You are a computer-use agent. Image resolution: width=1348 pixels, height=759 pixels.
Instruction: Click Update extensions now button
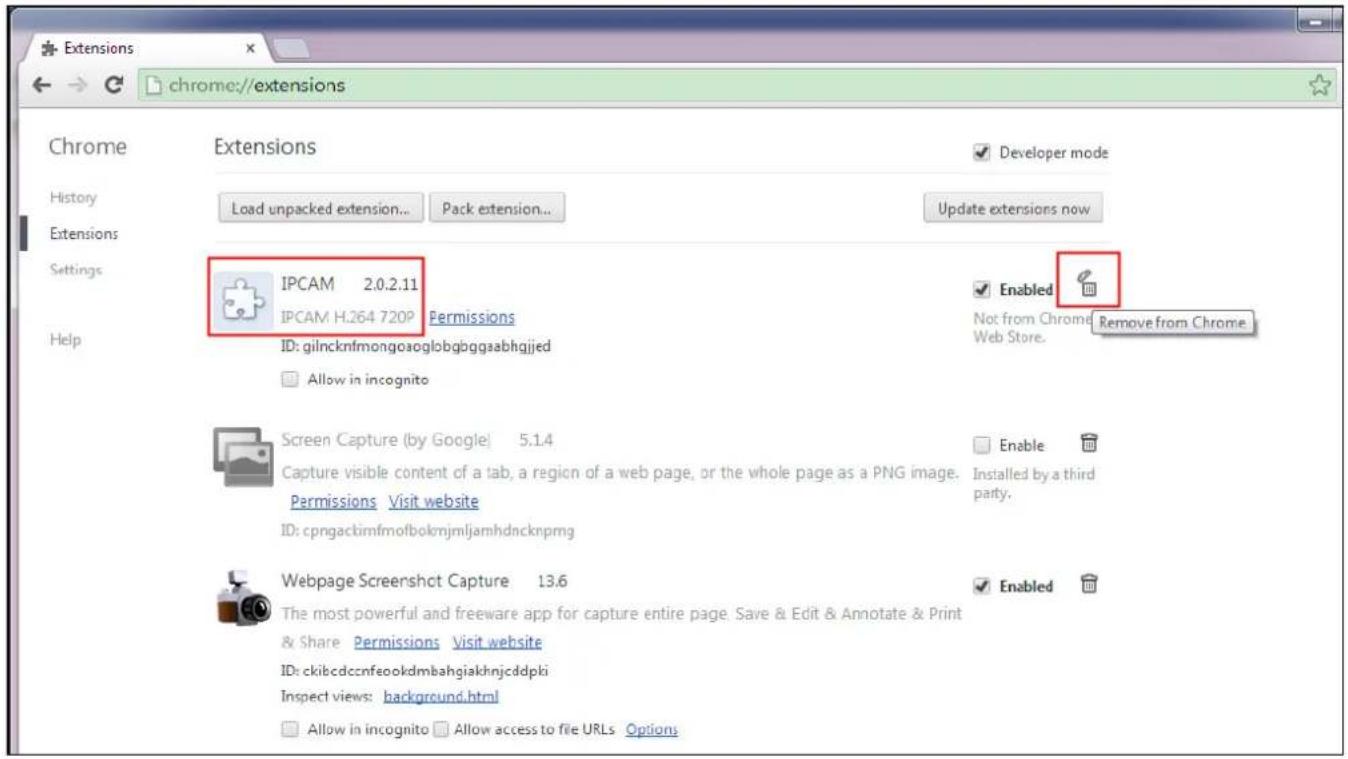pyautogui.click(x=1013, y=210)
